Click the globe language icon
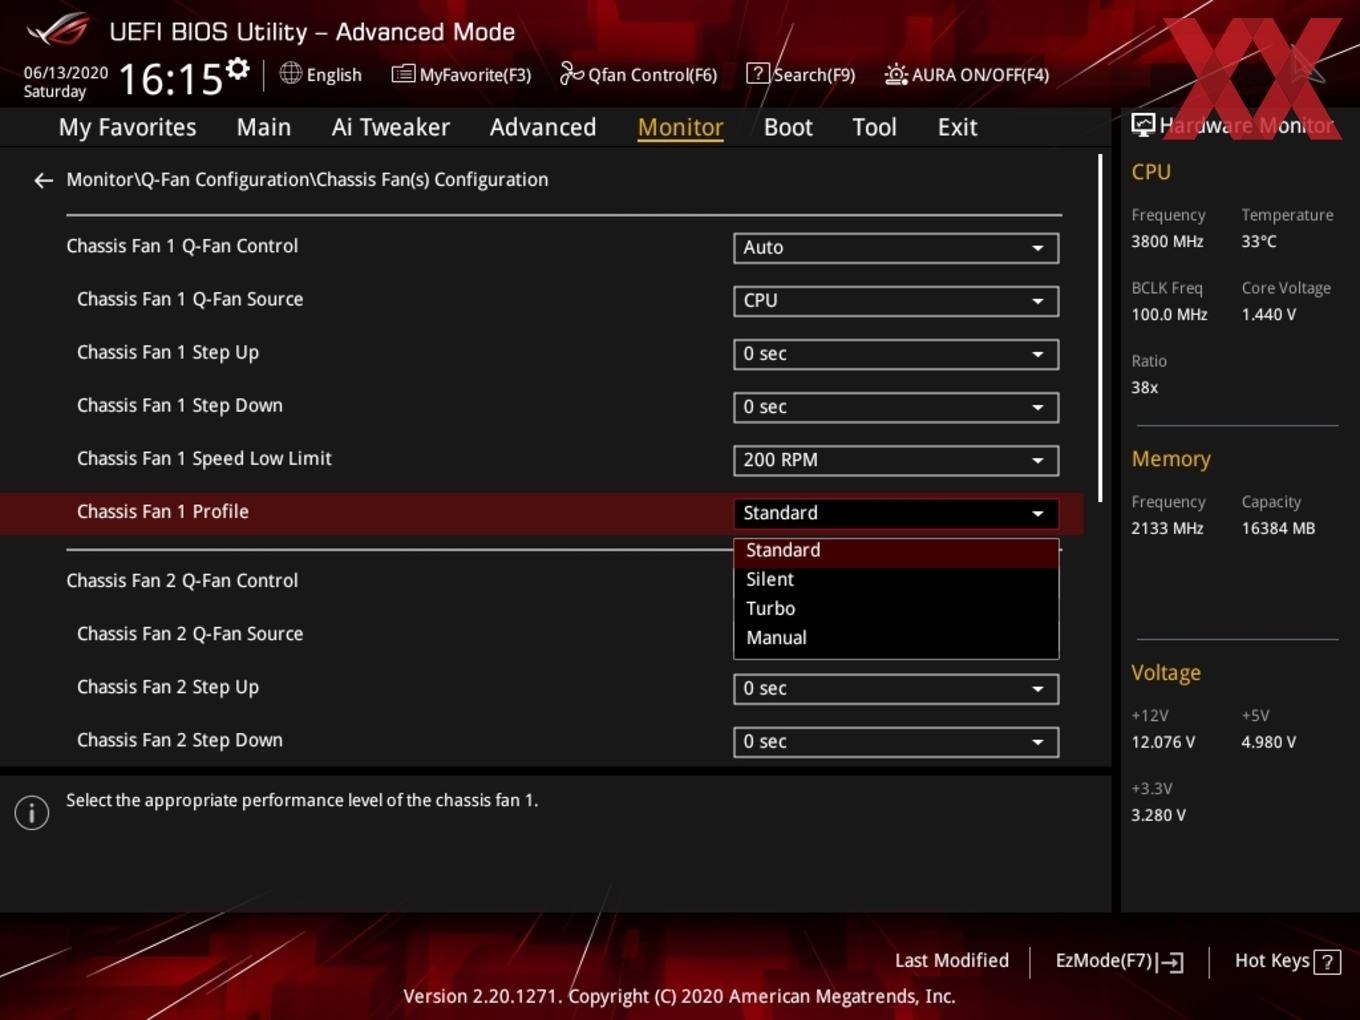 pyautogui.click(x=290, y=73)
